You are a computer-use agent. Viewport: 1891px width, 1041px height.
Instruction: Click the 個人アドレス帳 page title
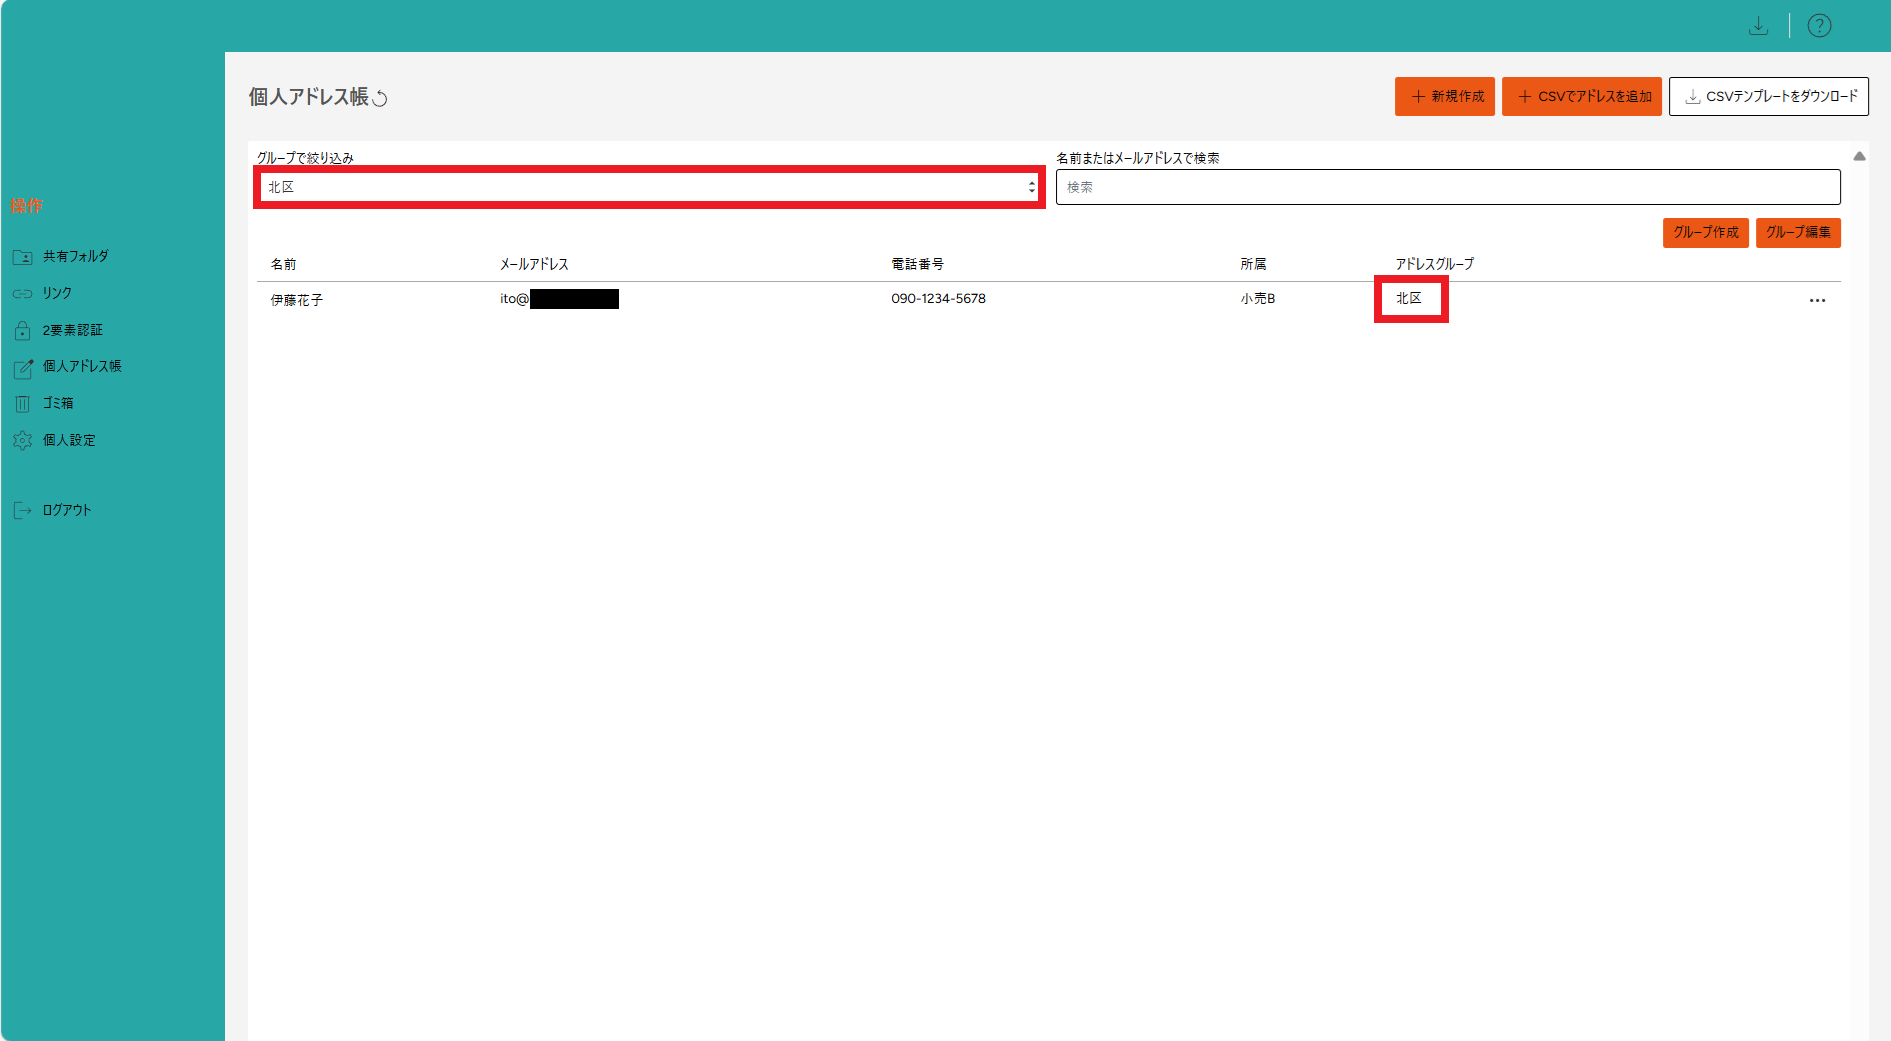tap(308, 97)
